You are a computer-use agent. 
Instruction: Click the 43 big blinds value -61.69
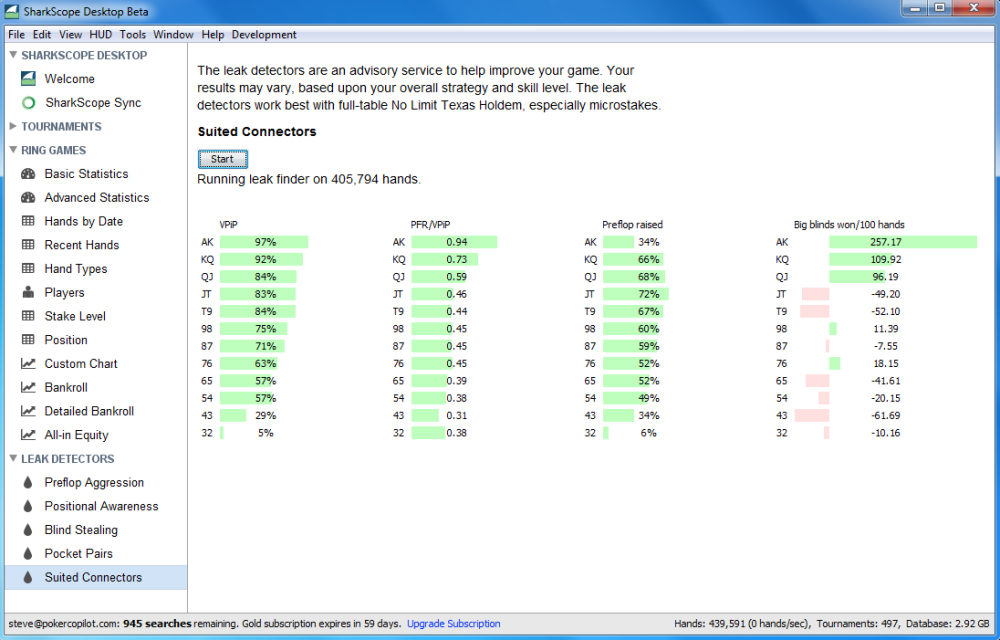[x=886, y=416]
